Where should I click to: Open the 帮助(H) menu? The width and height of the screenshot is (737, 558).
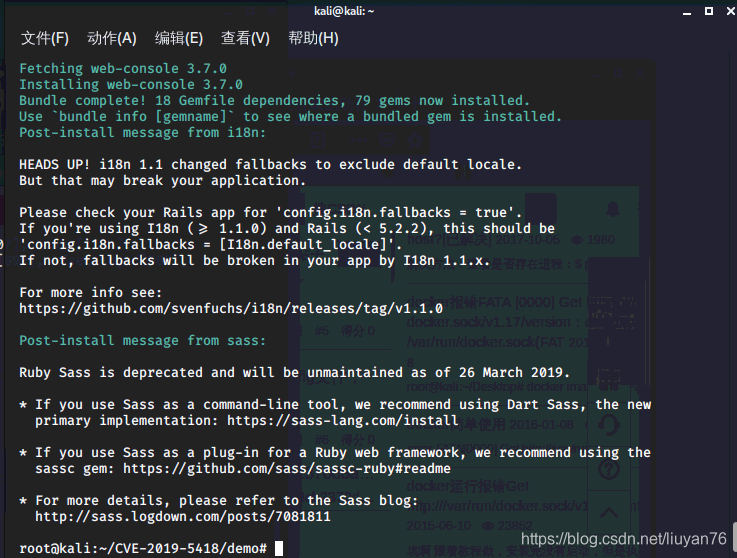coord(313,38)
